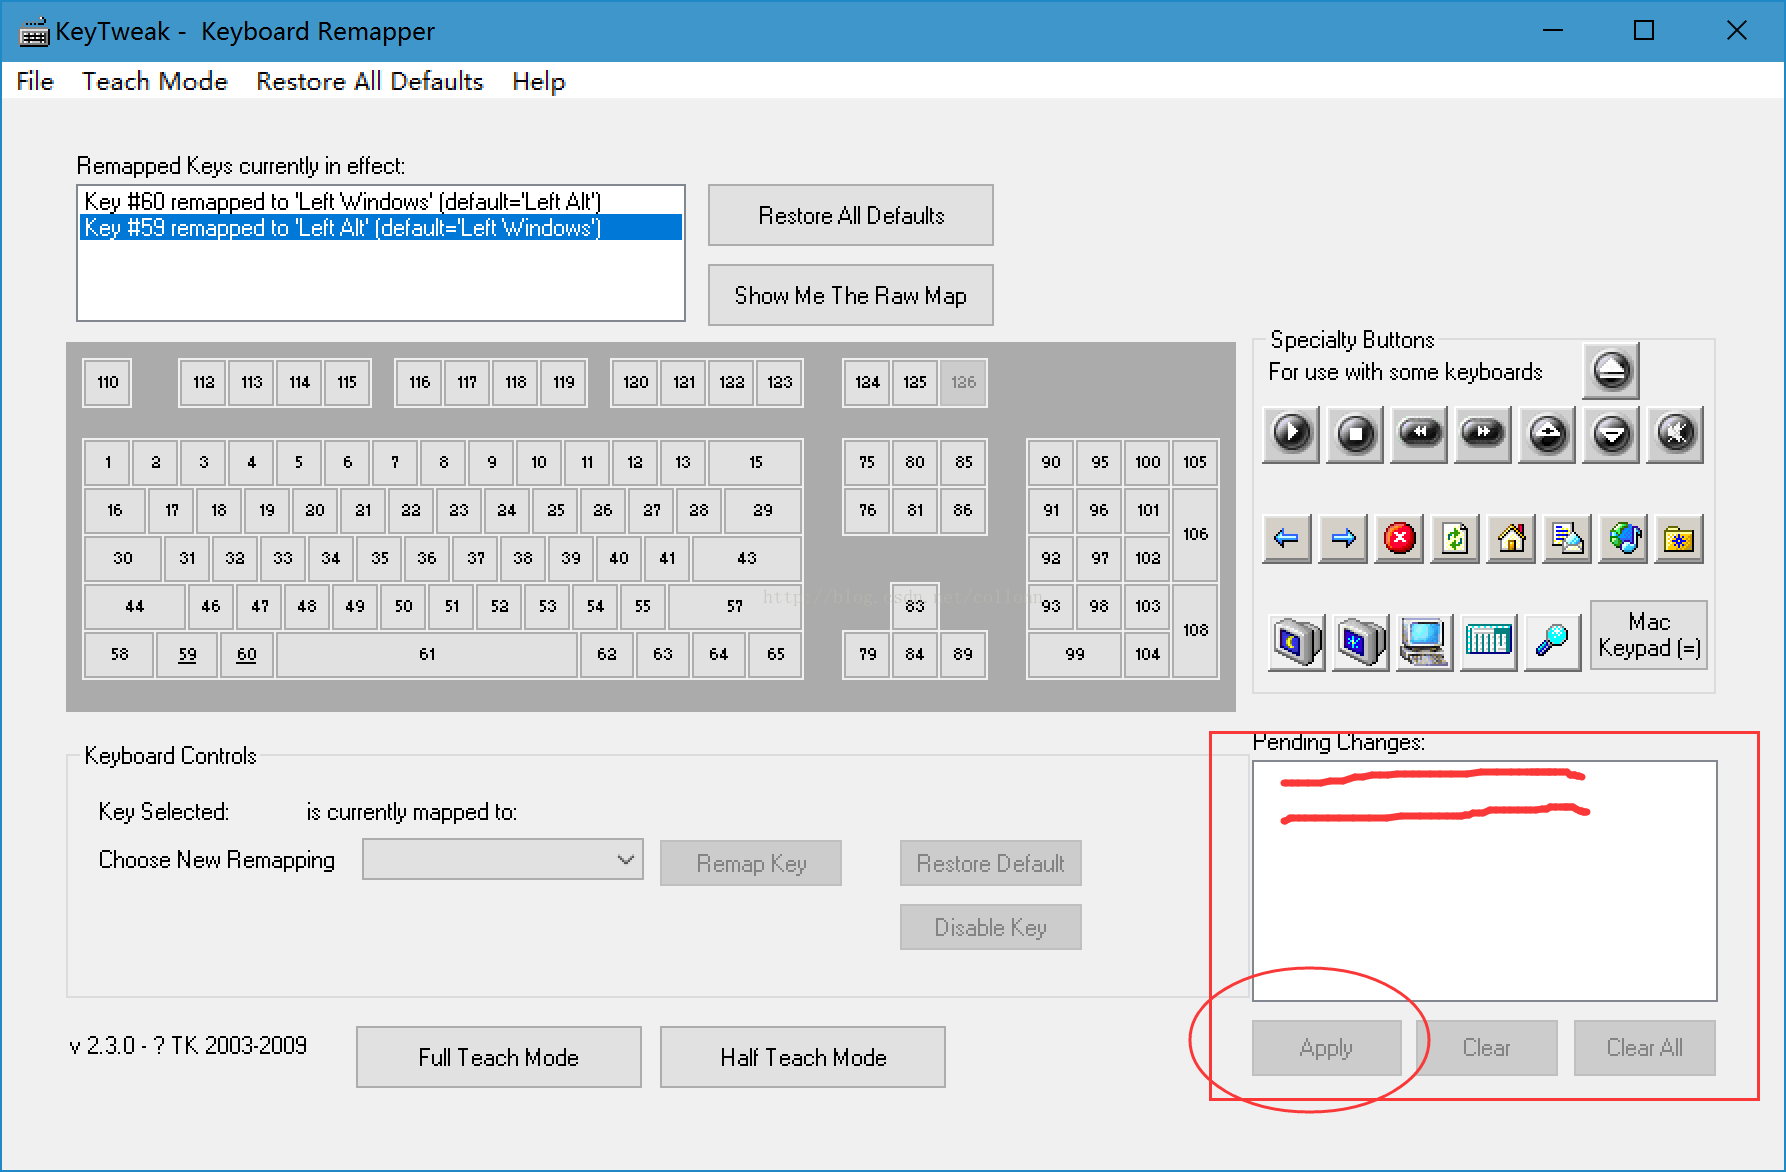Select keyboard key 124 on layout
Viewport: 1786px width, 1172px height.
click(x=867, y=382)
